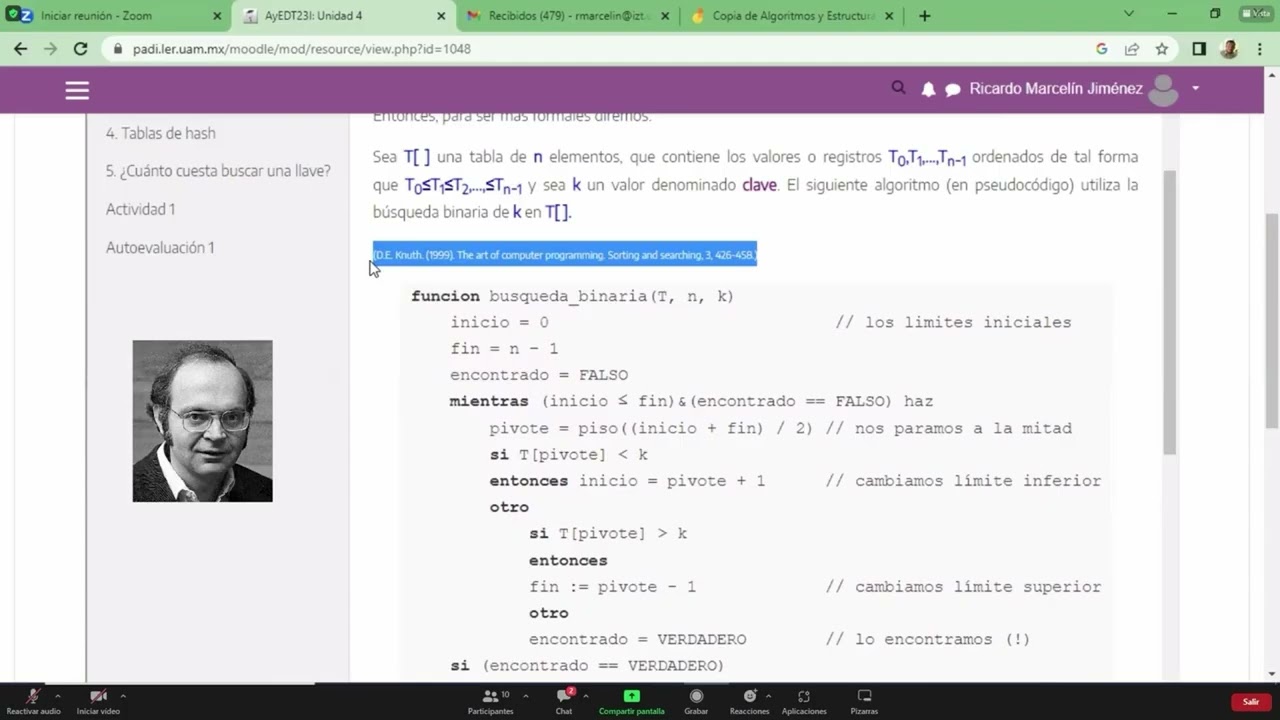Image resolution: width=1280 pixels, height=720 pixels.
Task: Switch to Copia de Algoritmos y Estructuras tab
Action: pos(793,16)
